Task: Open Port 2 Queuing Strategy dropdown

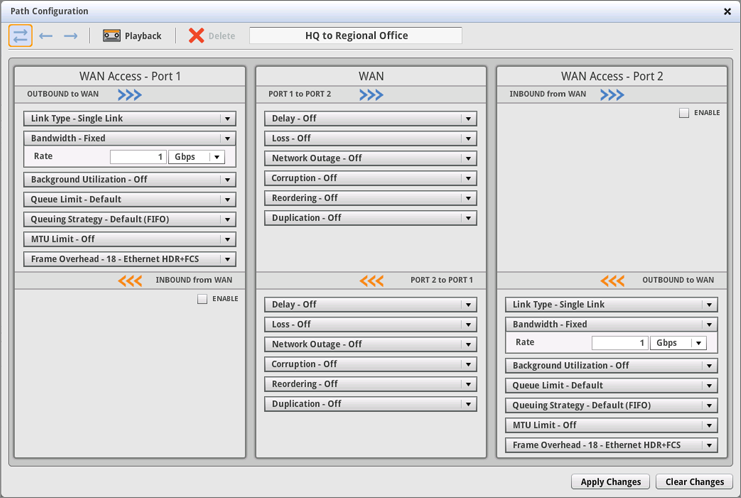Action: tap(611, 406)
